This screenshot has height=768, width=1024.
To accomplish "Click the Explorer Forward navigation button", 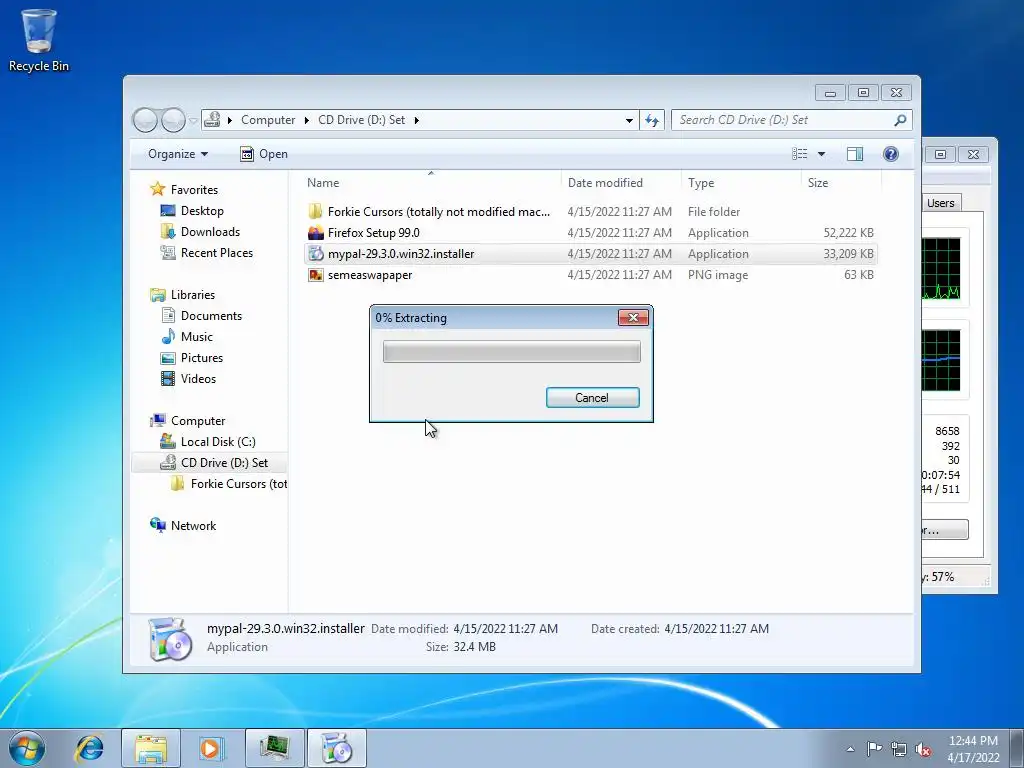I will click(173, 120).
